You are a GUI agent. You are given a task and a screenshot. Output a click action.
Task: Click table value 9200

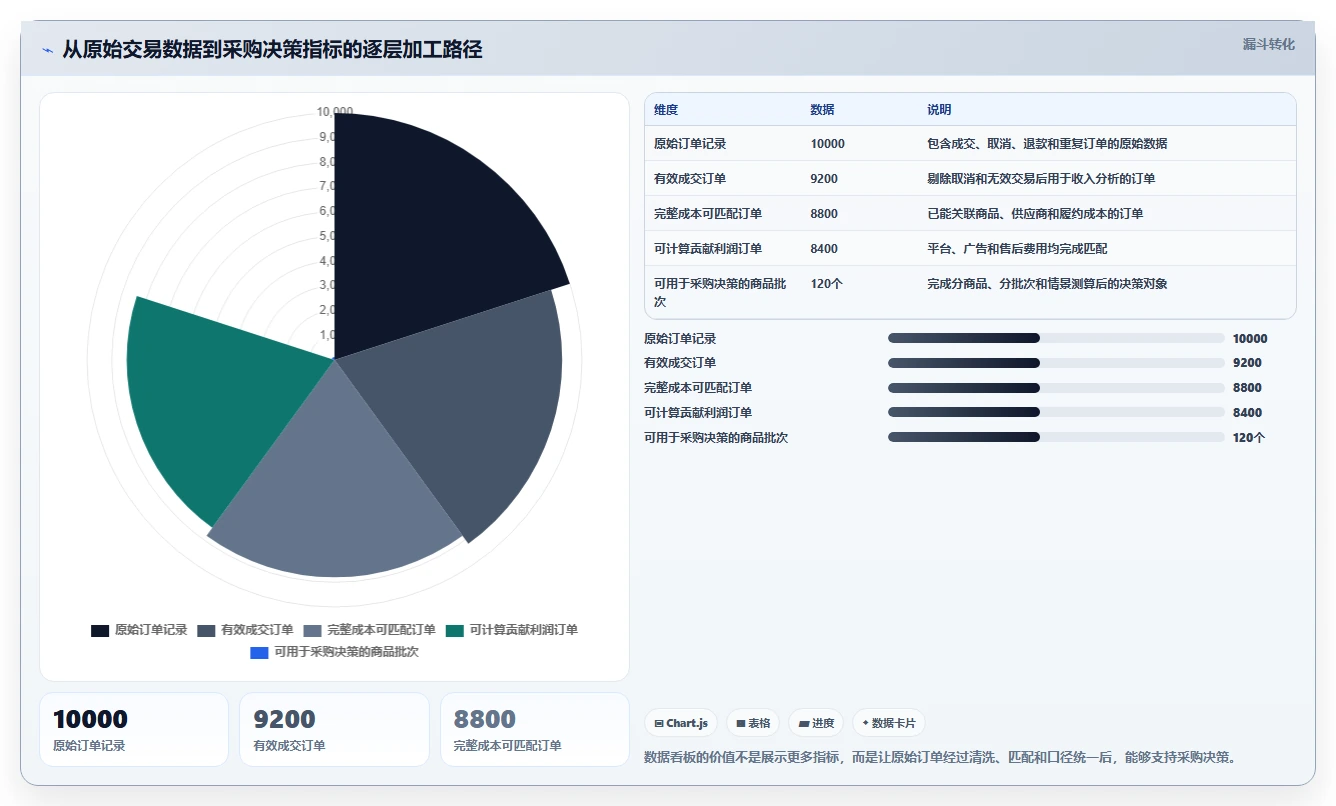coord(824,179)
